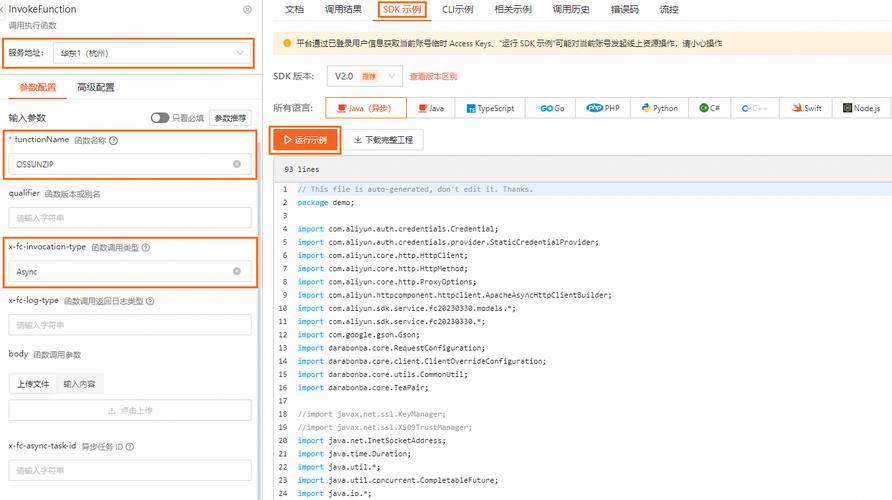This screenshot has width=892, height=500.
Task: Switch to the 相关示例 tab
Action: (513, 10)
